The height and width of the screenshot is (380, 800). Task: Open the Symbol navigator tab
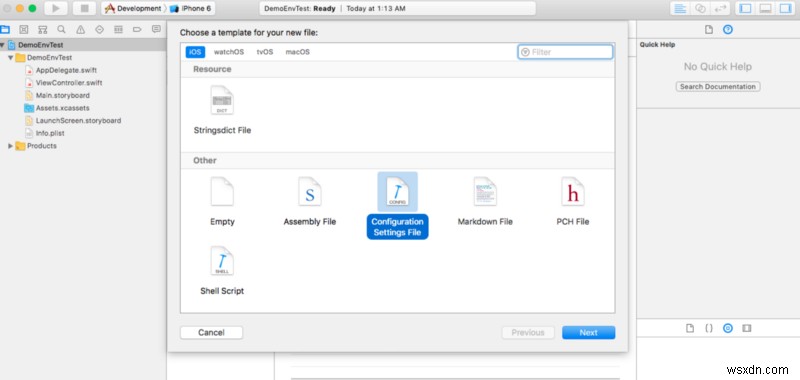[x=24, y=30]
